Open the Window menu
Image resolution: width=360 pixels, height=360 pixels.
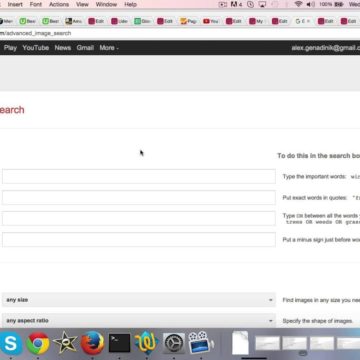(106, 4)
